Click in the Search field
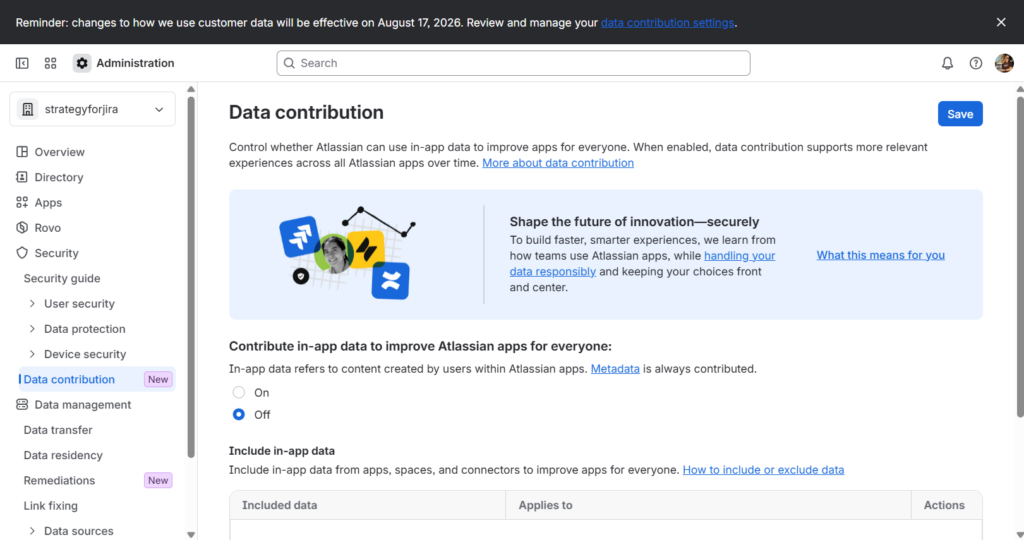 pyautogui.click(x=513, y=63)
